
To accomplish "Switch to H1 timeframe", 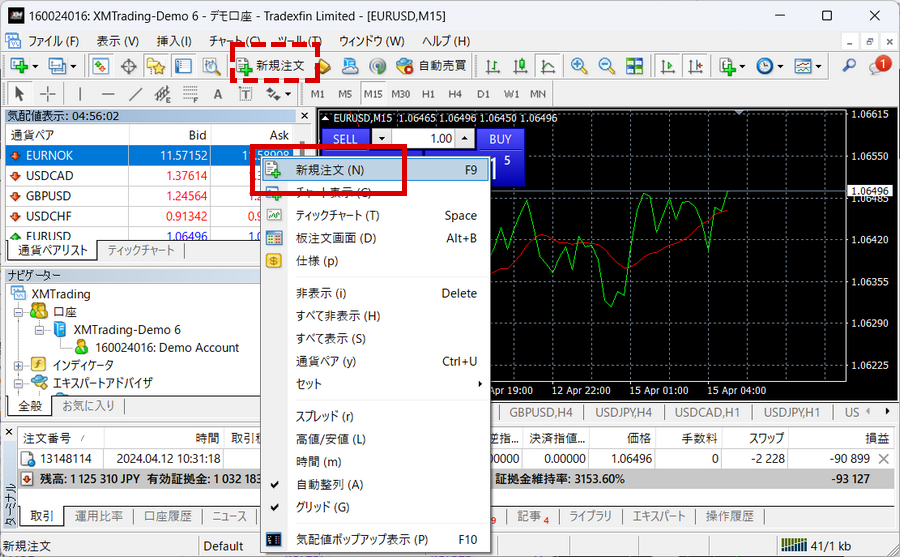I will tap(428, 94).
